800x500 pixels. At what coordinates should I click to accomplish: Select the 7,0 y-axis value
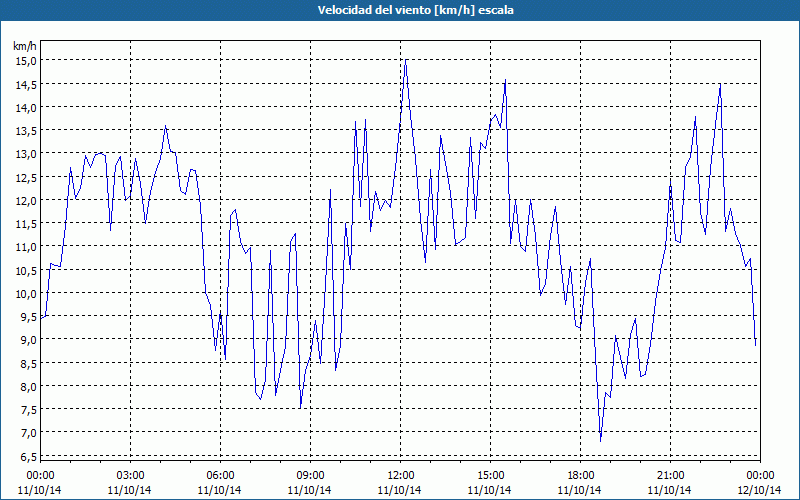coord(28,433)
